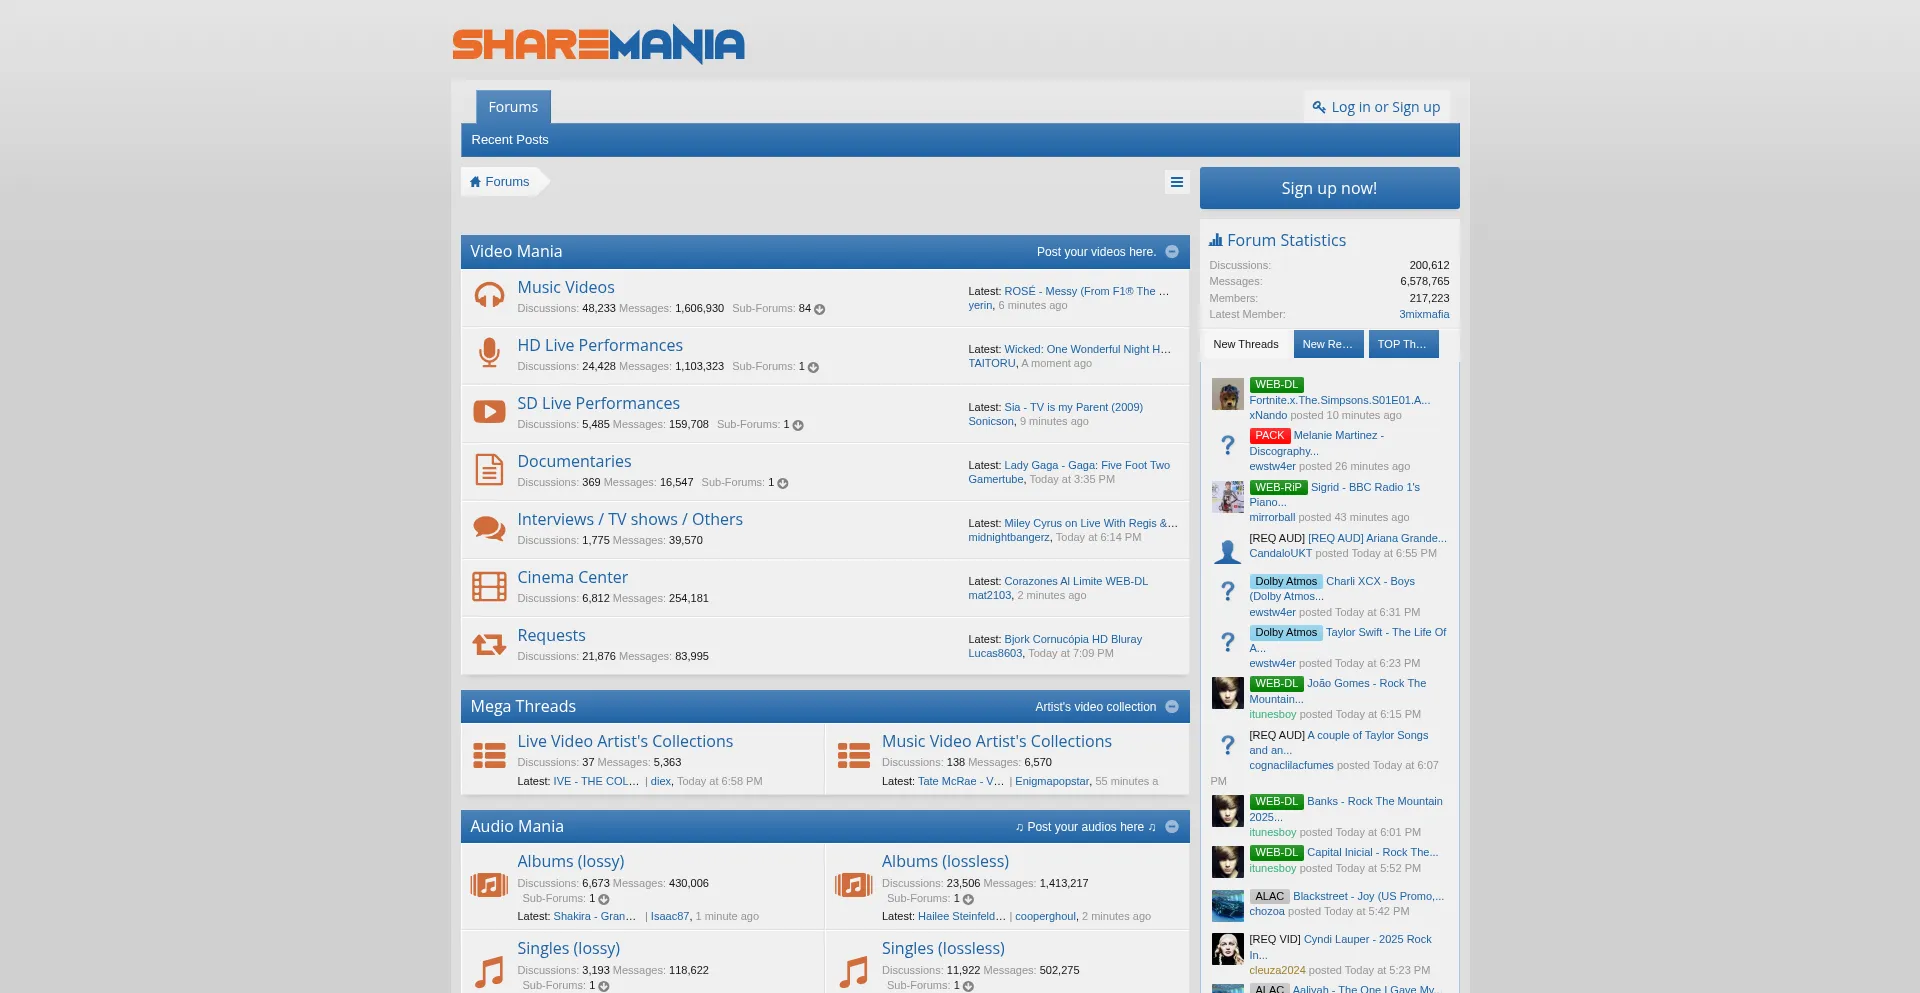Click the play icon for SD Live Performances

[489, 412]
